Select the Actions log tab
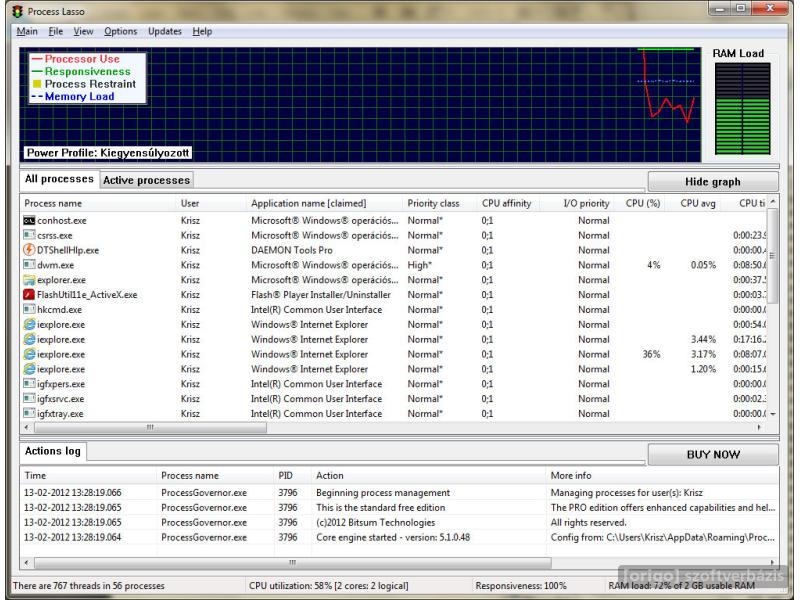The width and height of the screenshot is (800, 600). [x=53, y=451]
